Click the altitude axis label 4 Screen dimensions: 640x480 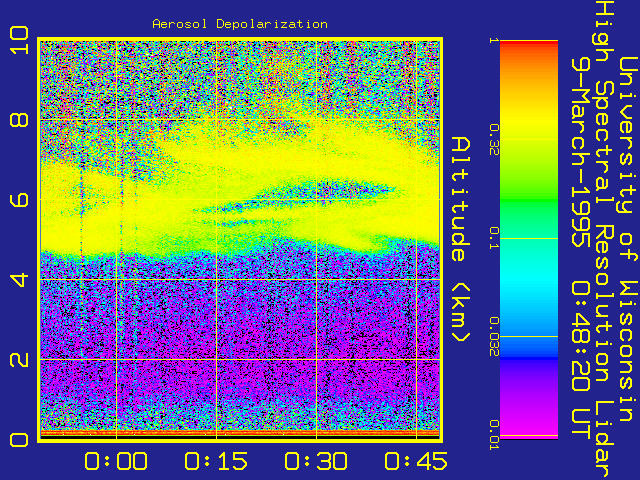(x=19, y=280)
